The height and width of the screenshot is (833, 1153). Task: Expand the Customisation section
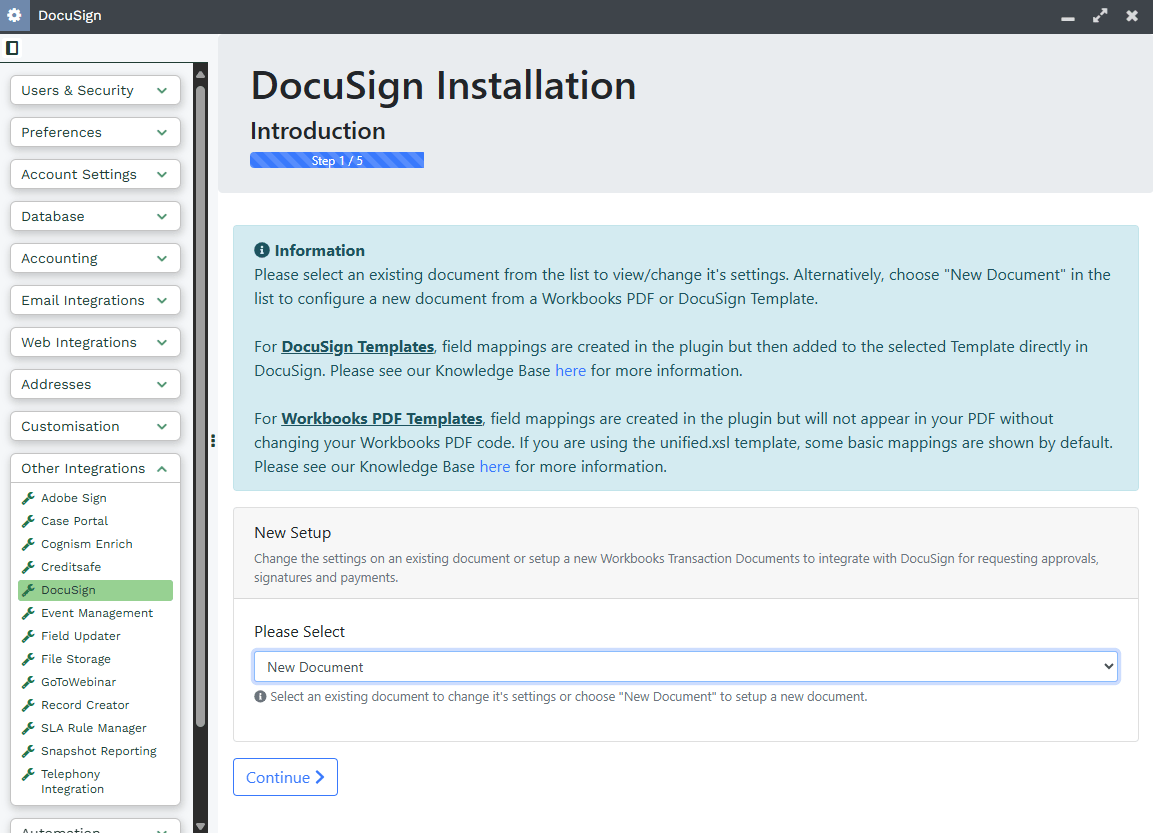click(96, 426)
